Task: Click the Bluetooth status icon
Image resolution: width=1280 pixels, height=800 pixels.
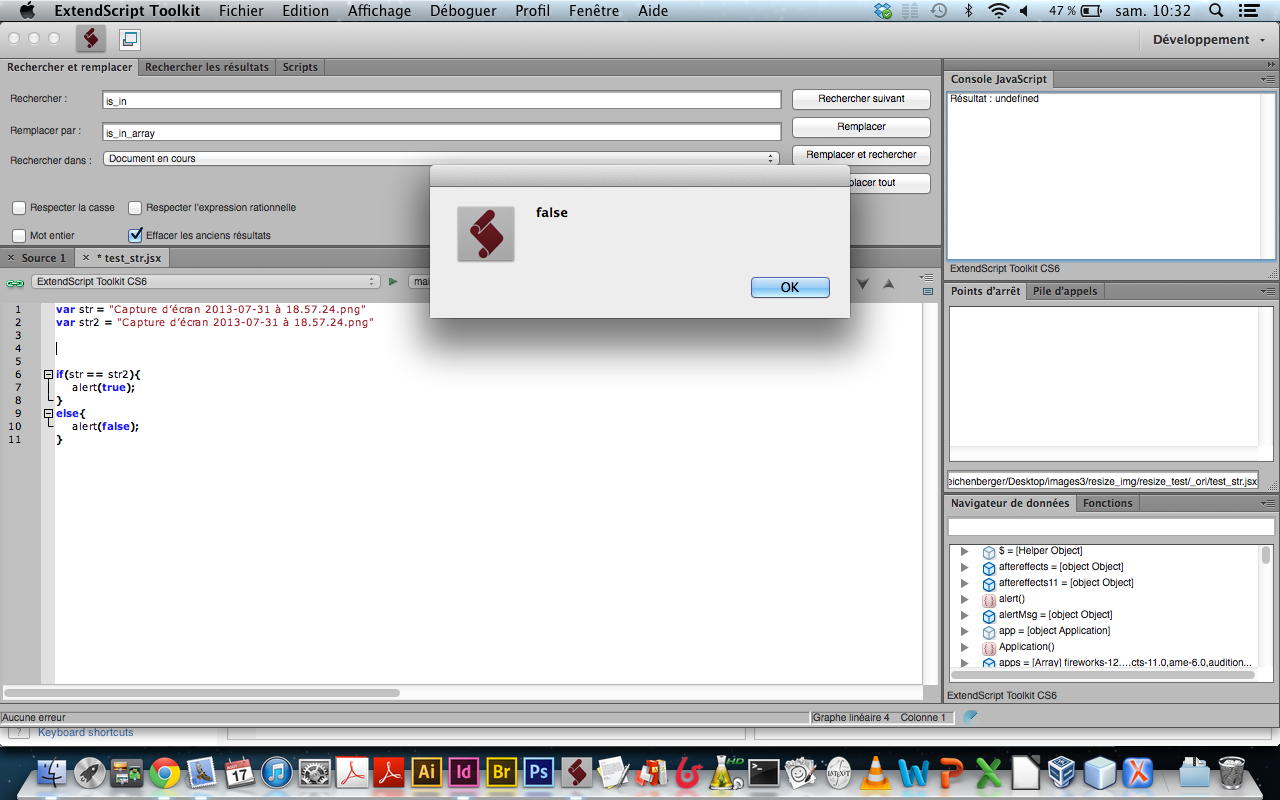Action: coord(968,11)
